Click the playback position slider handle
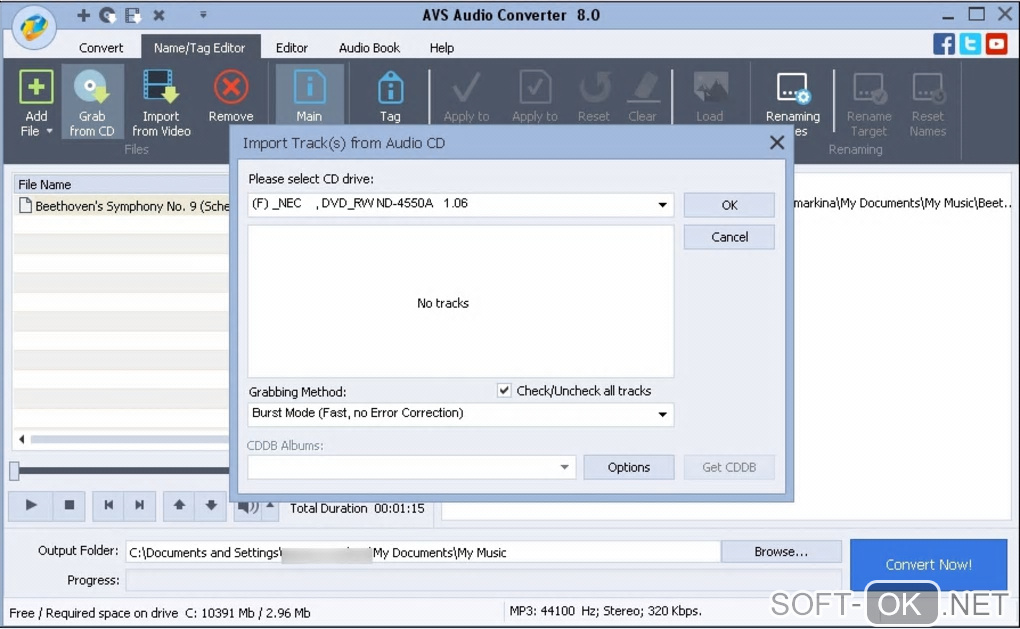 (14, 471)
